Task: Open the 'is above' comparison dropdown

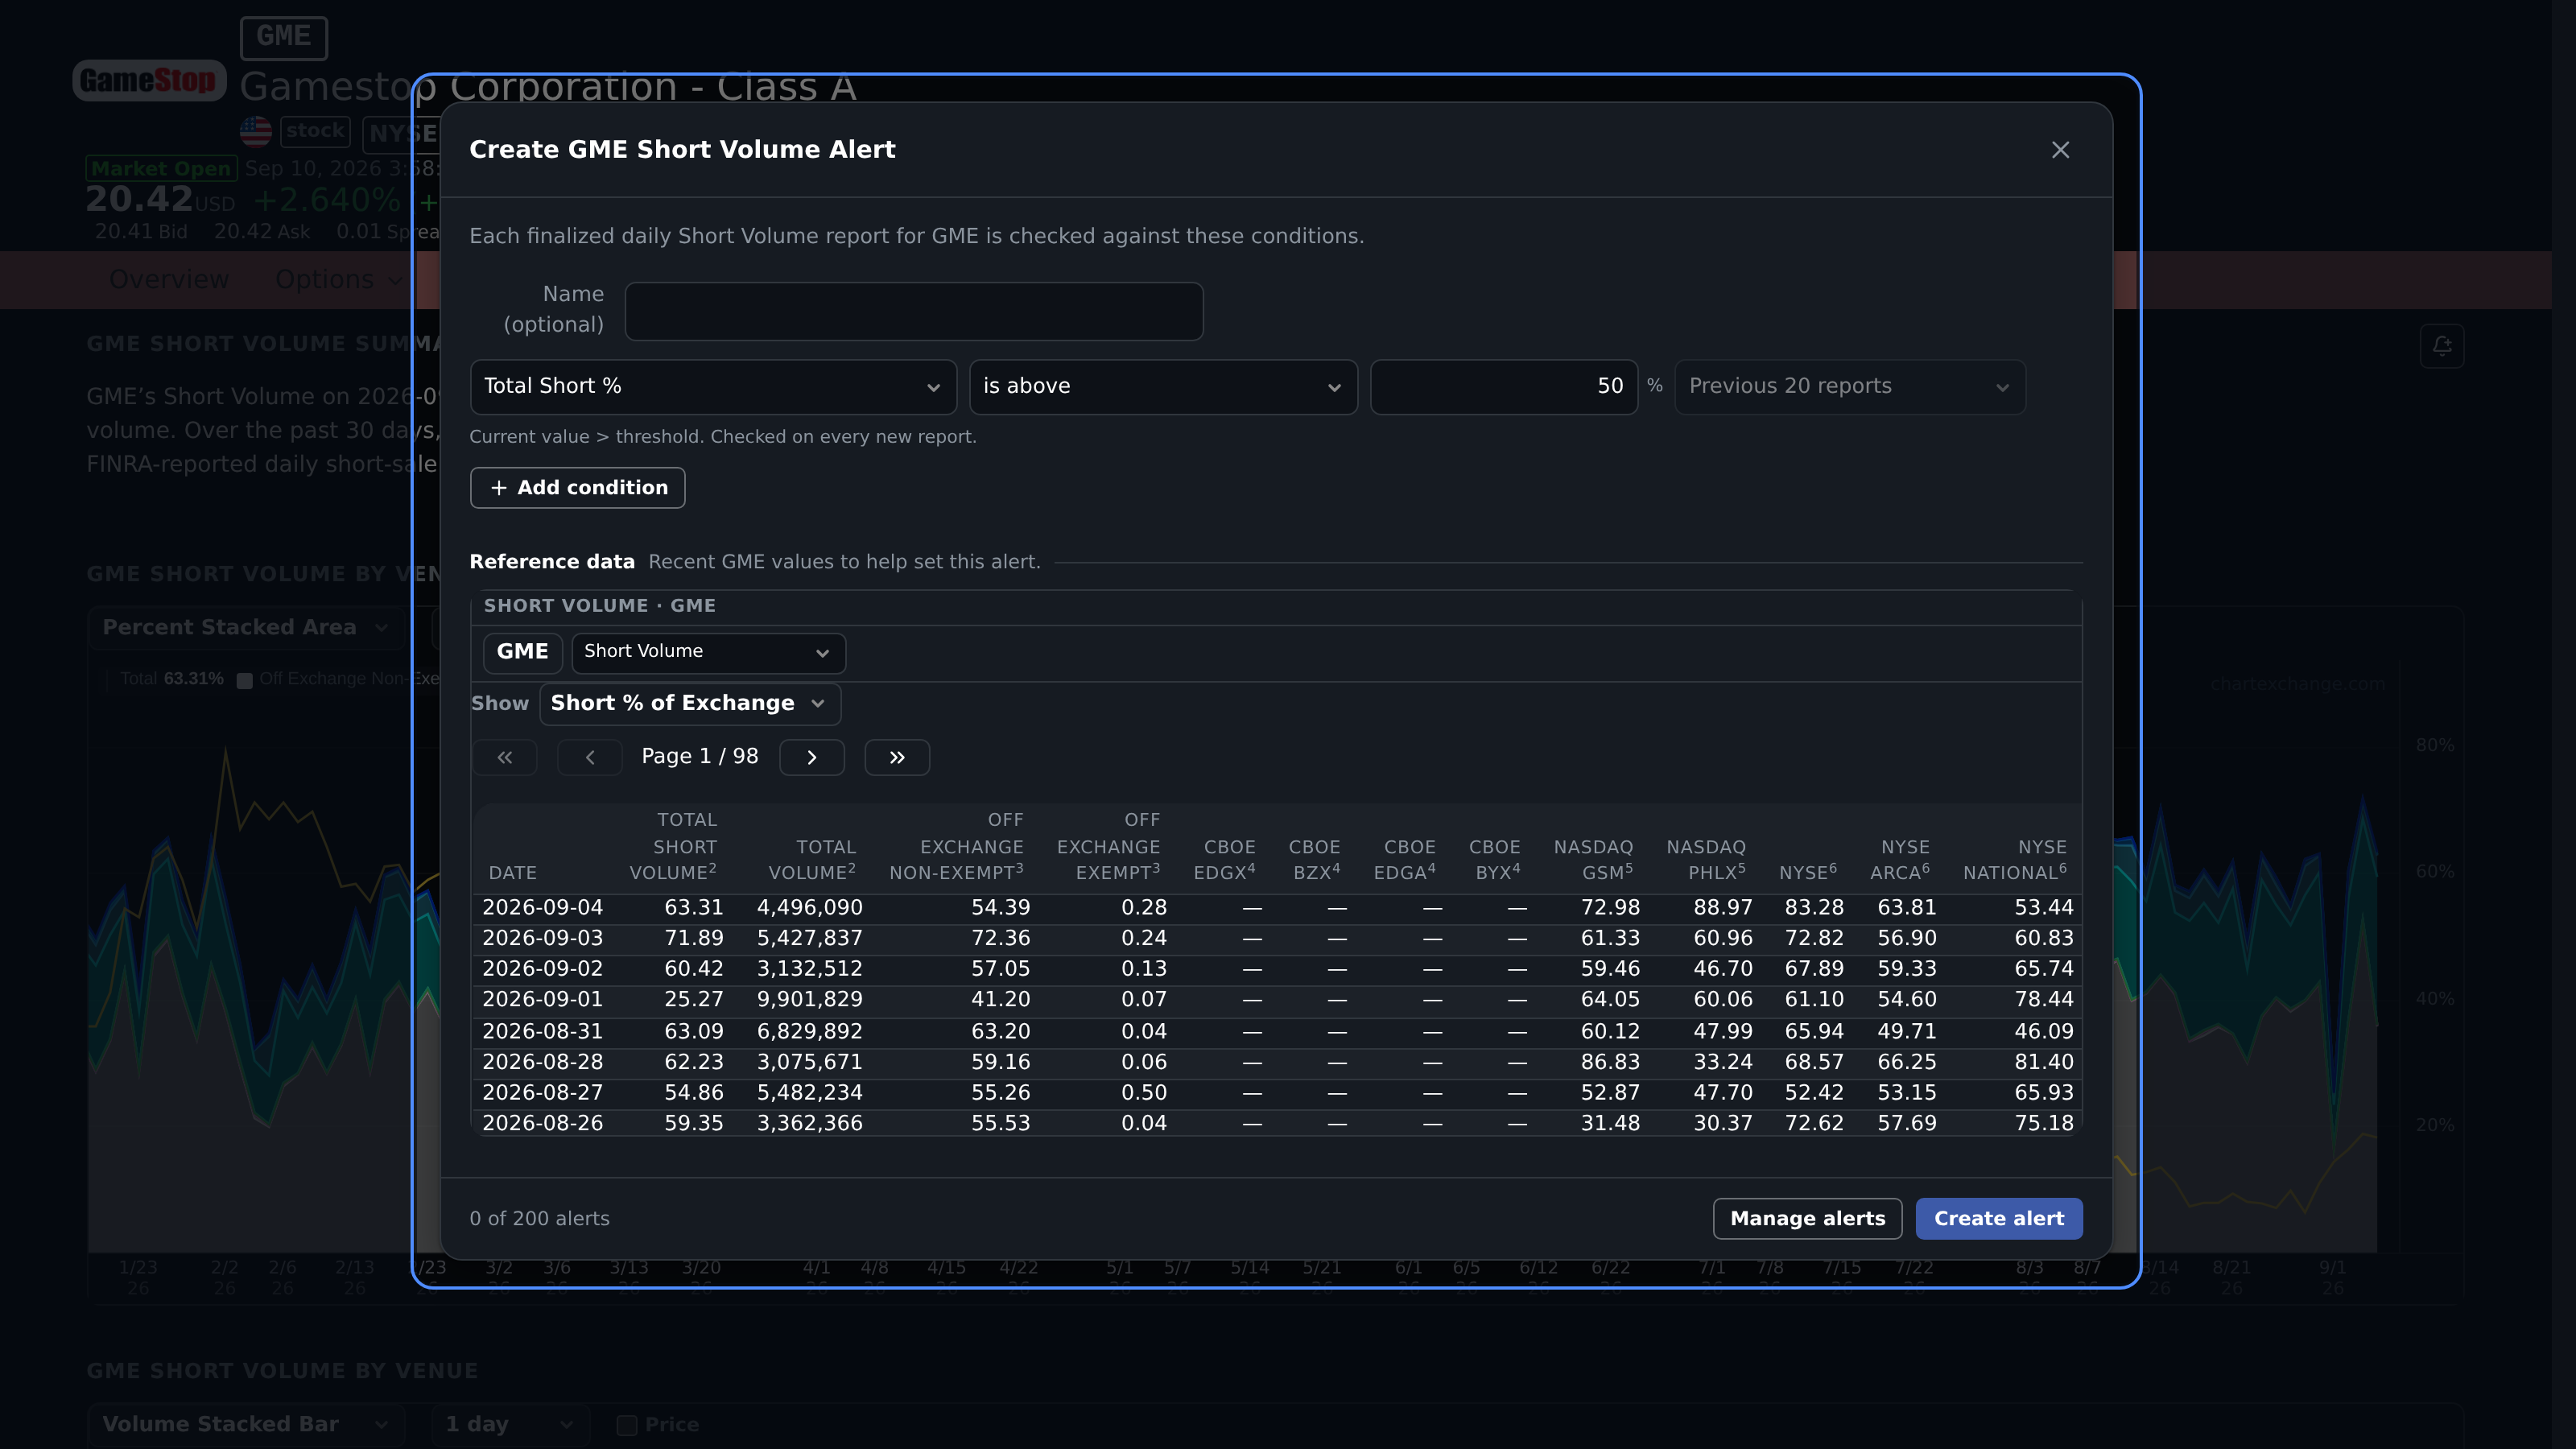Action: coord(1163,387)
